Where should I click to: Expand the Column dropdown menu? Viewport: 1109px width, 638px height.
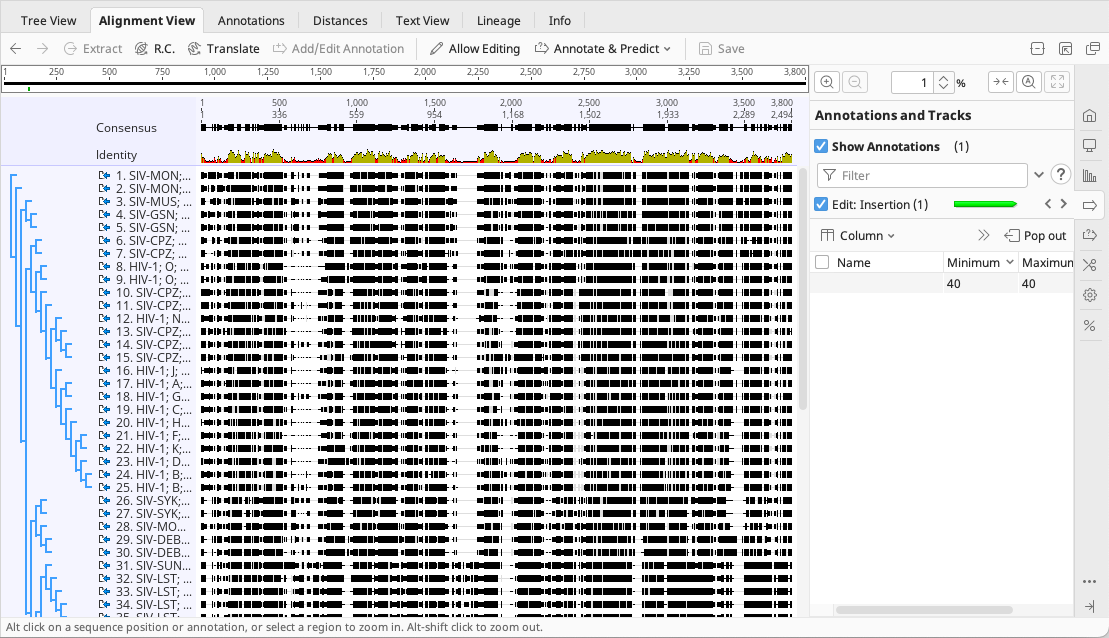click(857, 236)
